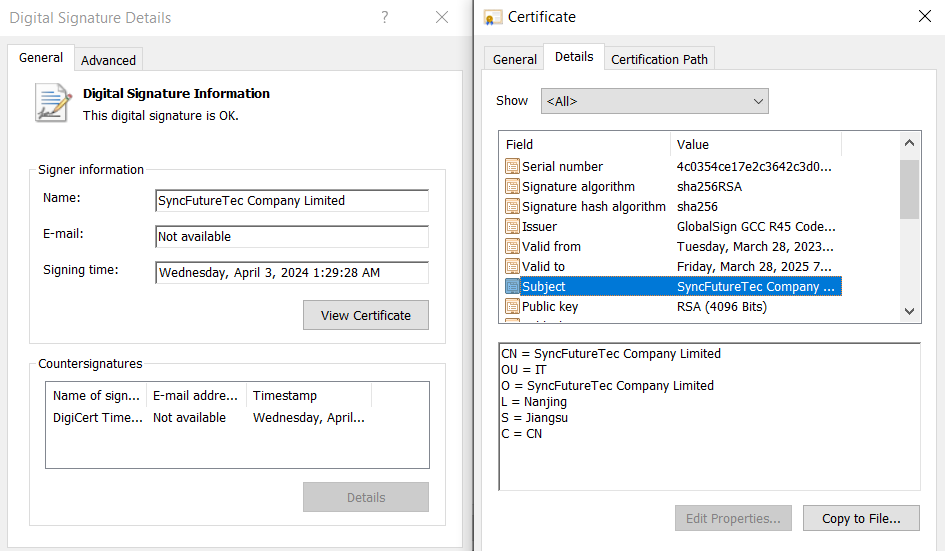The image size is (945, 551).
Task: Click the sha256RSA value cell
Action: (x=709, y=187)
